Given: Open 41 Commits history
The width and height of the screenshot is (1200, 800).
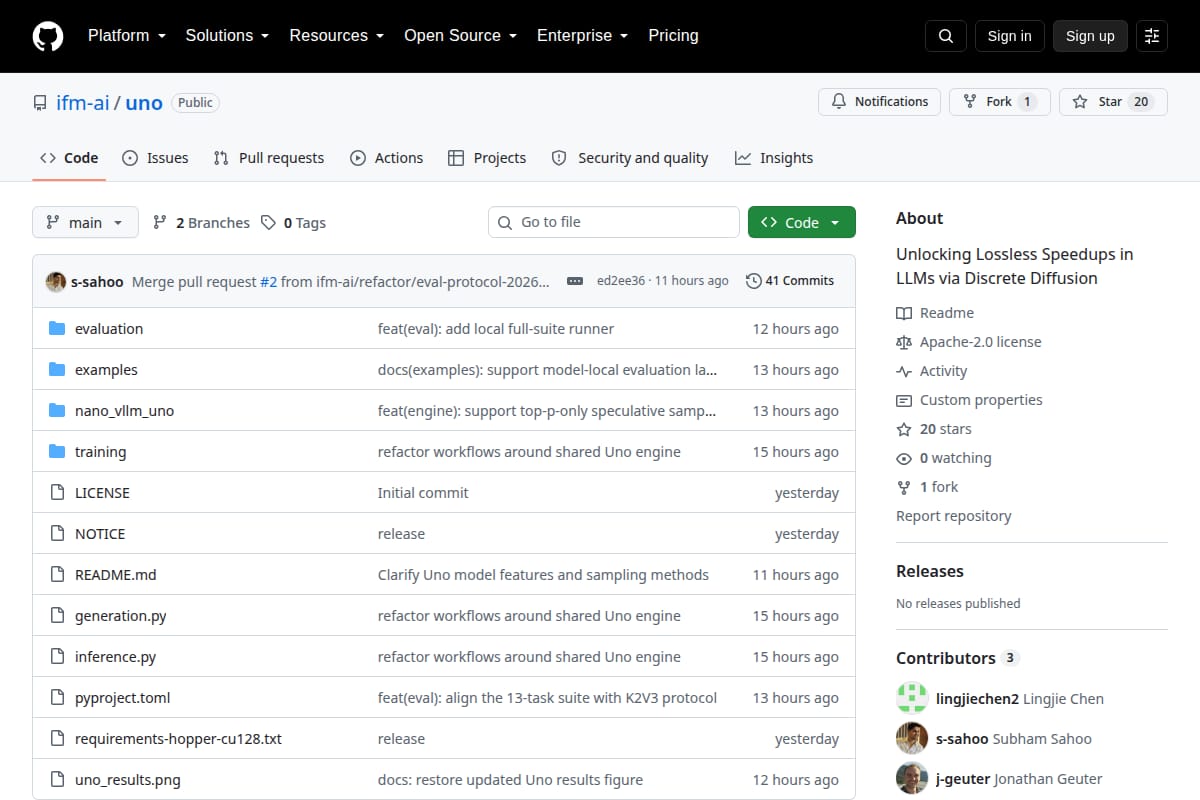Looking at the screenshot, I should [x=790, y=281].
